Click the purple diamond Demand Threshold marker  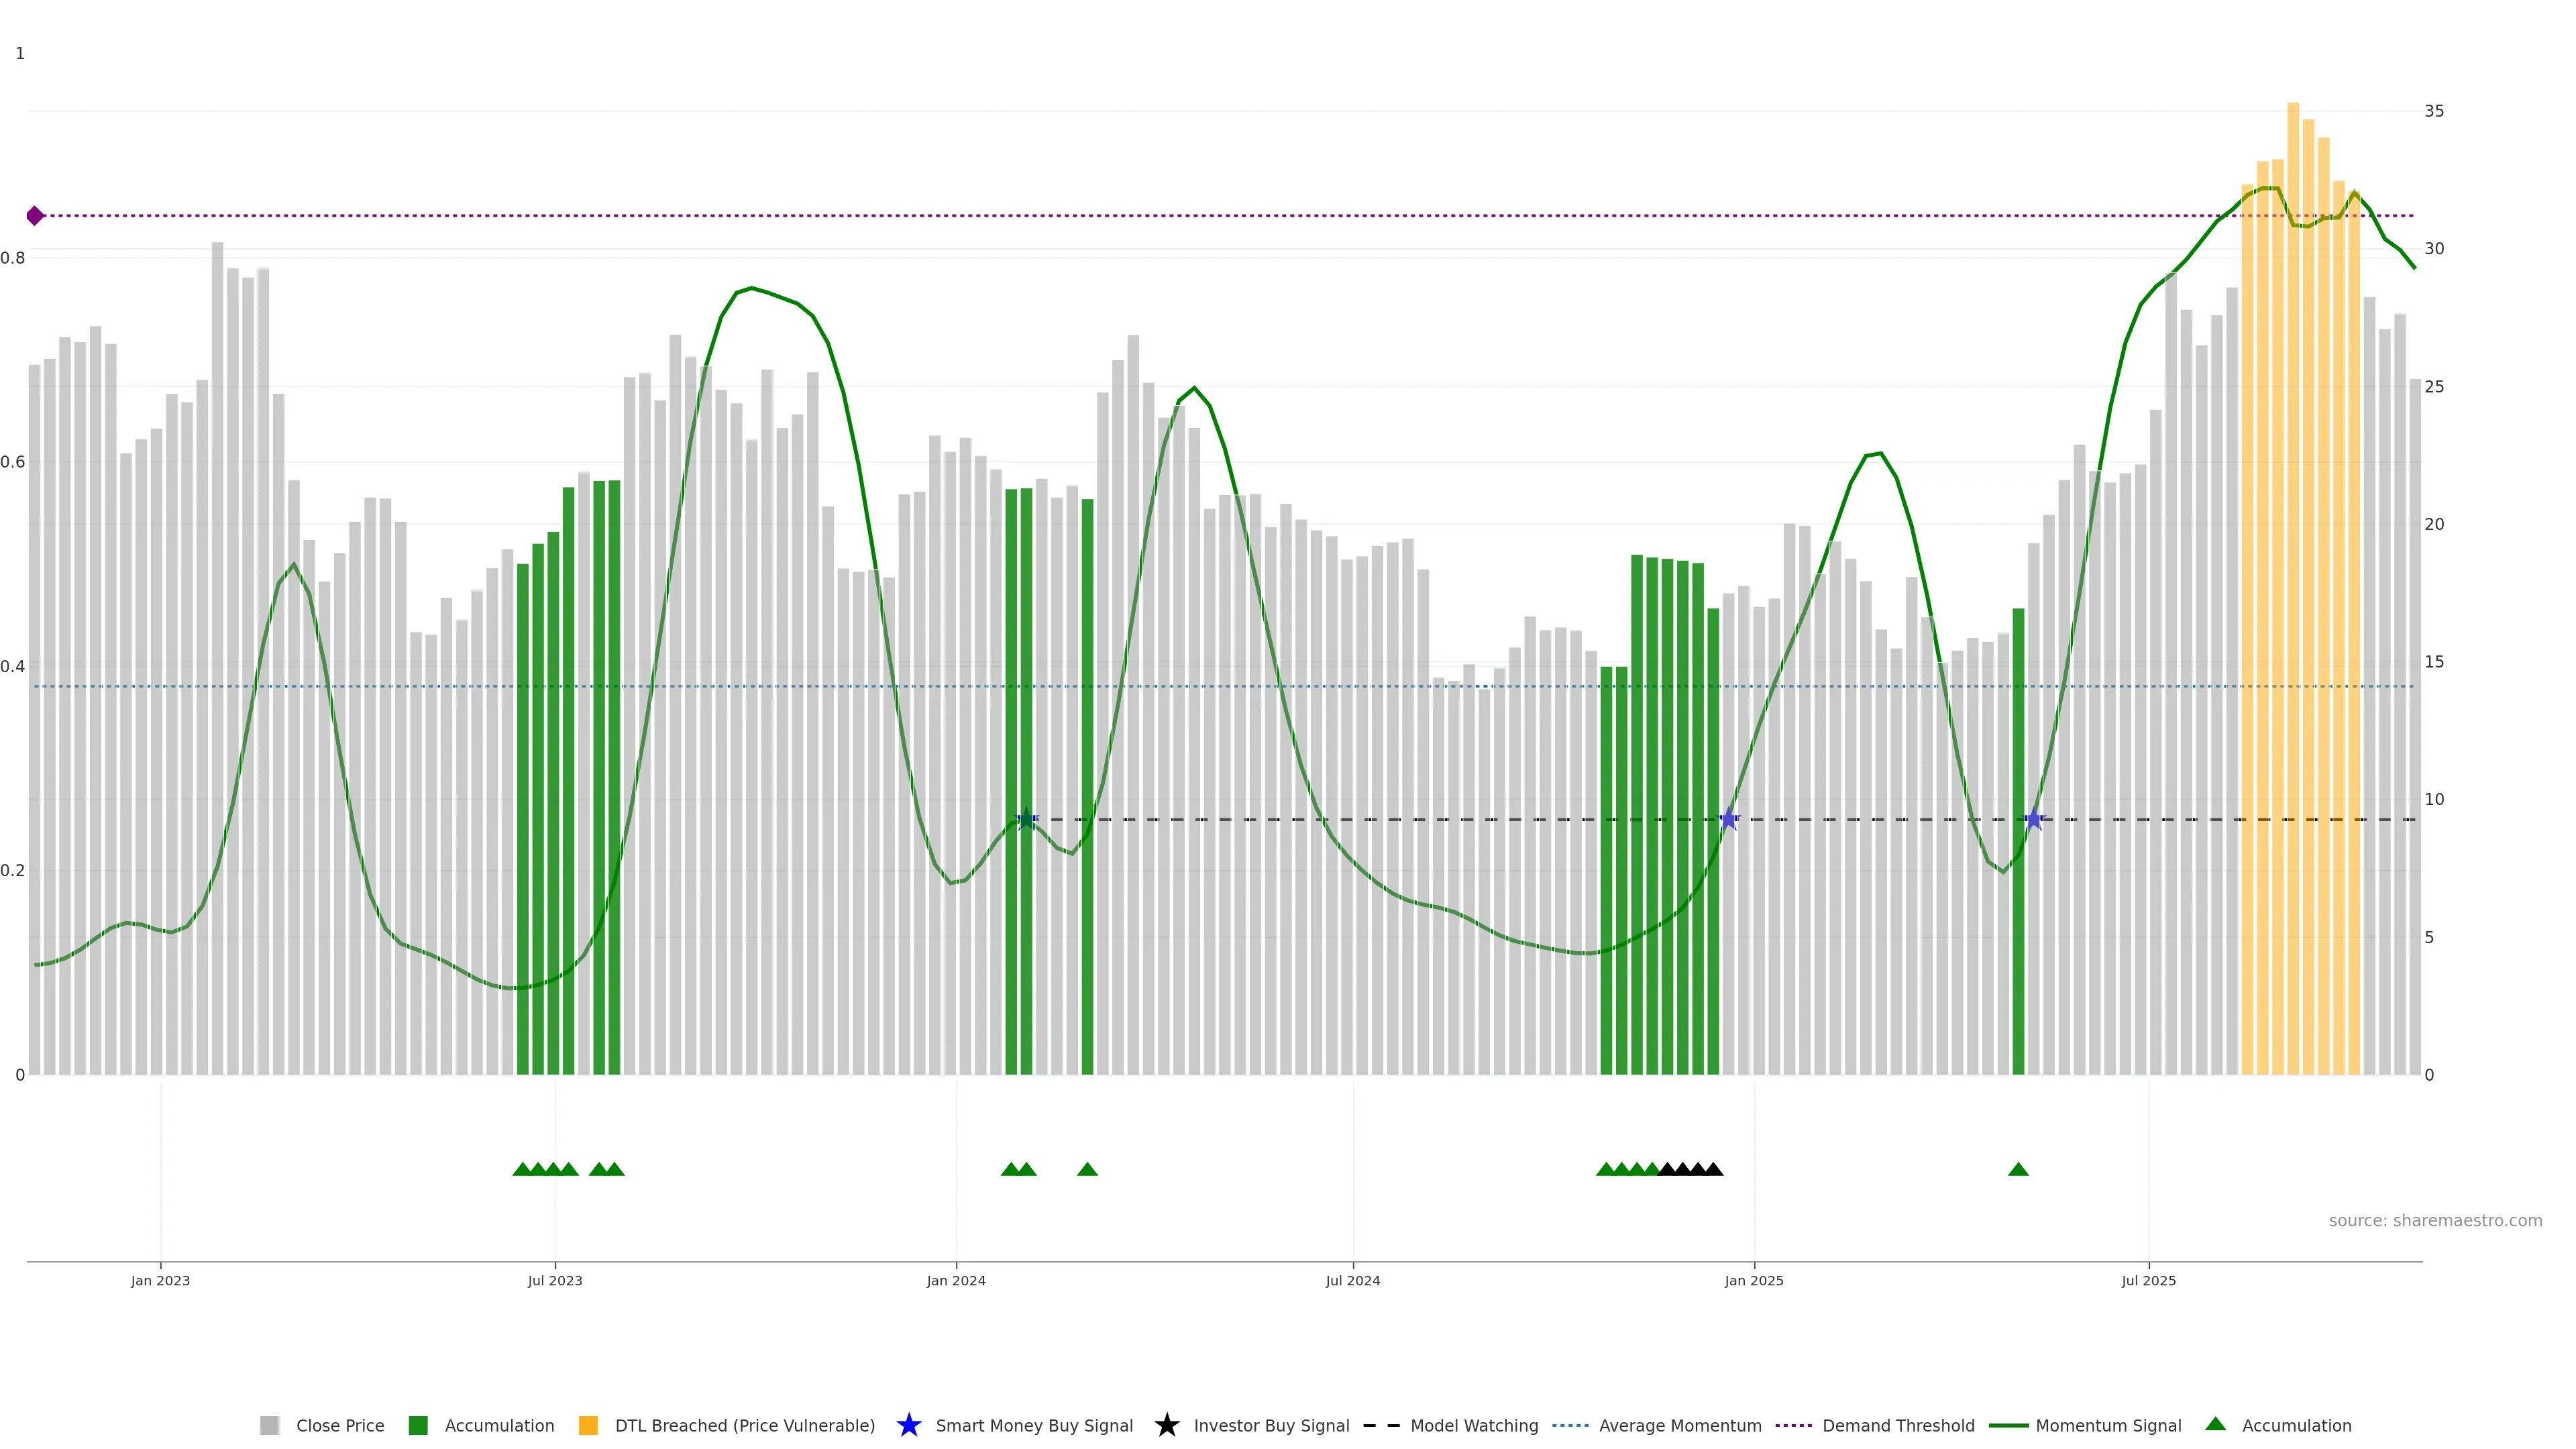coord(35,216)
